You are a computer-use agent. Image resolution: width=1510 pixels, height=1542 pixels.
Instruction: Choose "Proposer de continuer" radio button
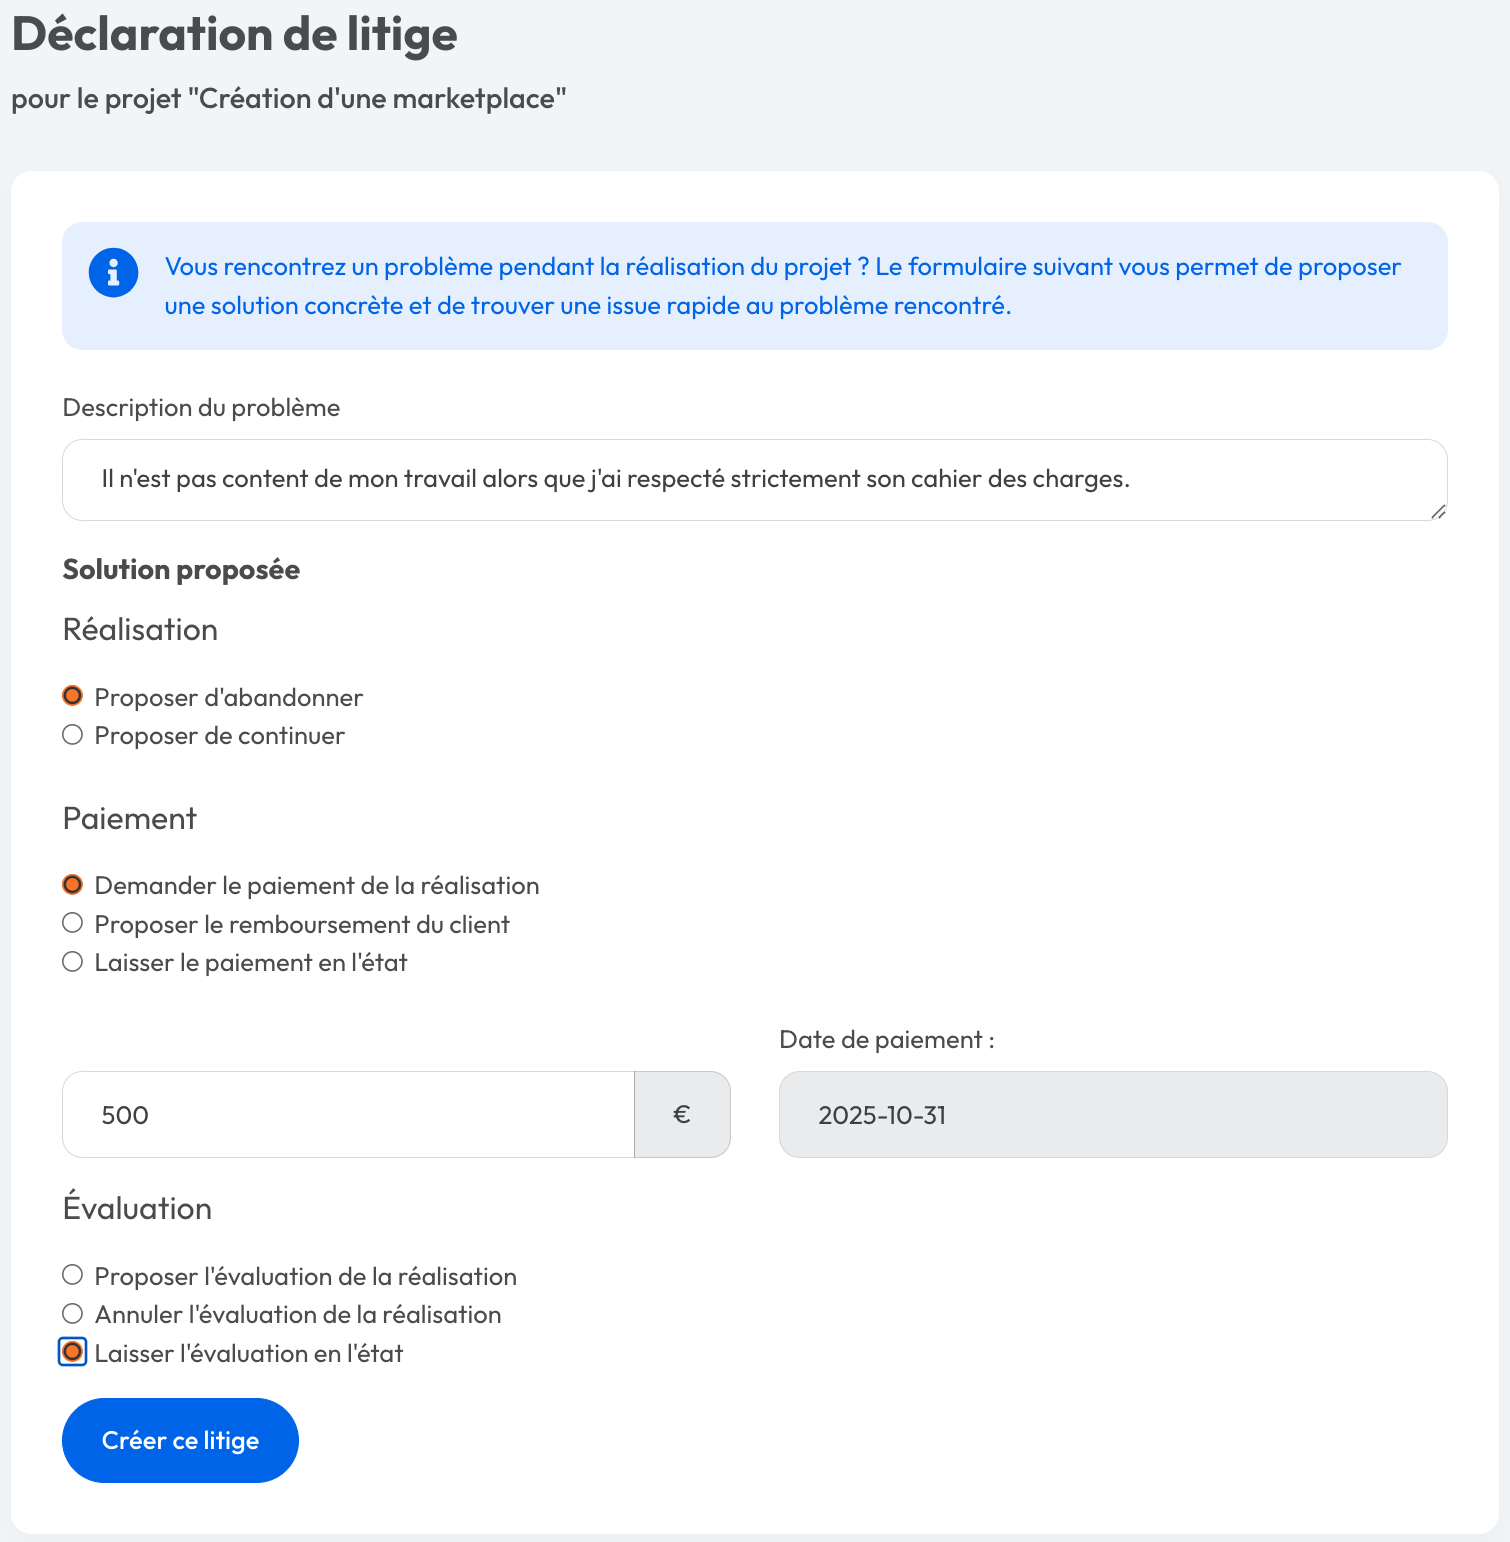[x=73, y=735]
